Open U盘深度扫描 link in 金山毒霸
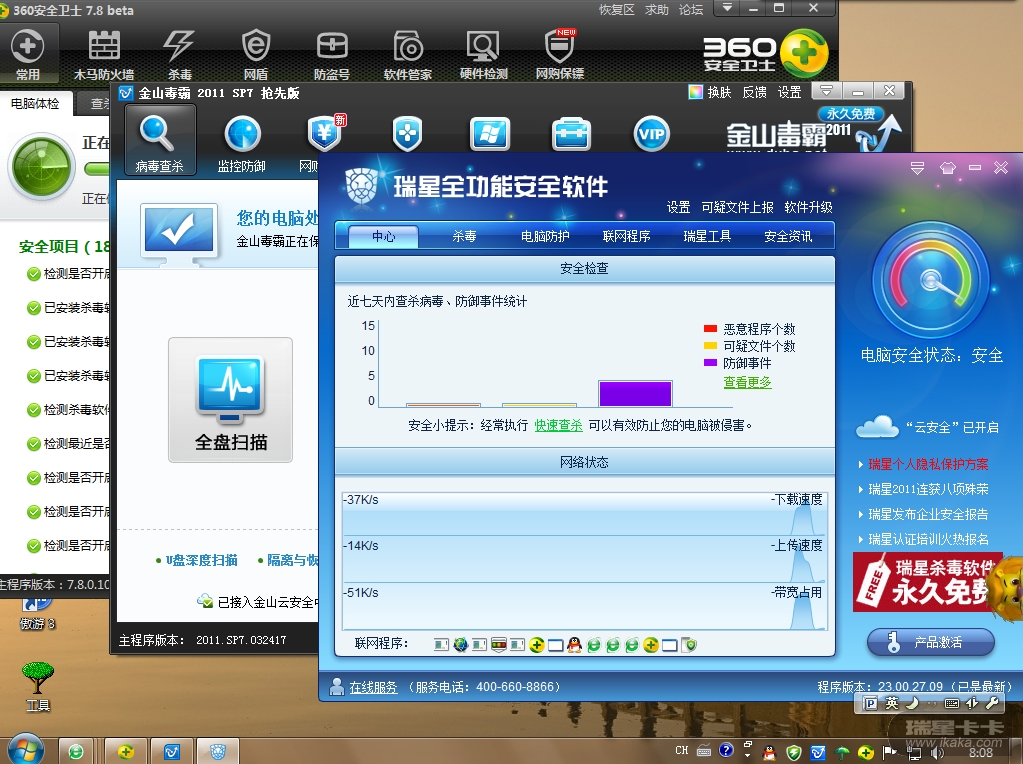 (202, 560)
